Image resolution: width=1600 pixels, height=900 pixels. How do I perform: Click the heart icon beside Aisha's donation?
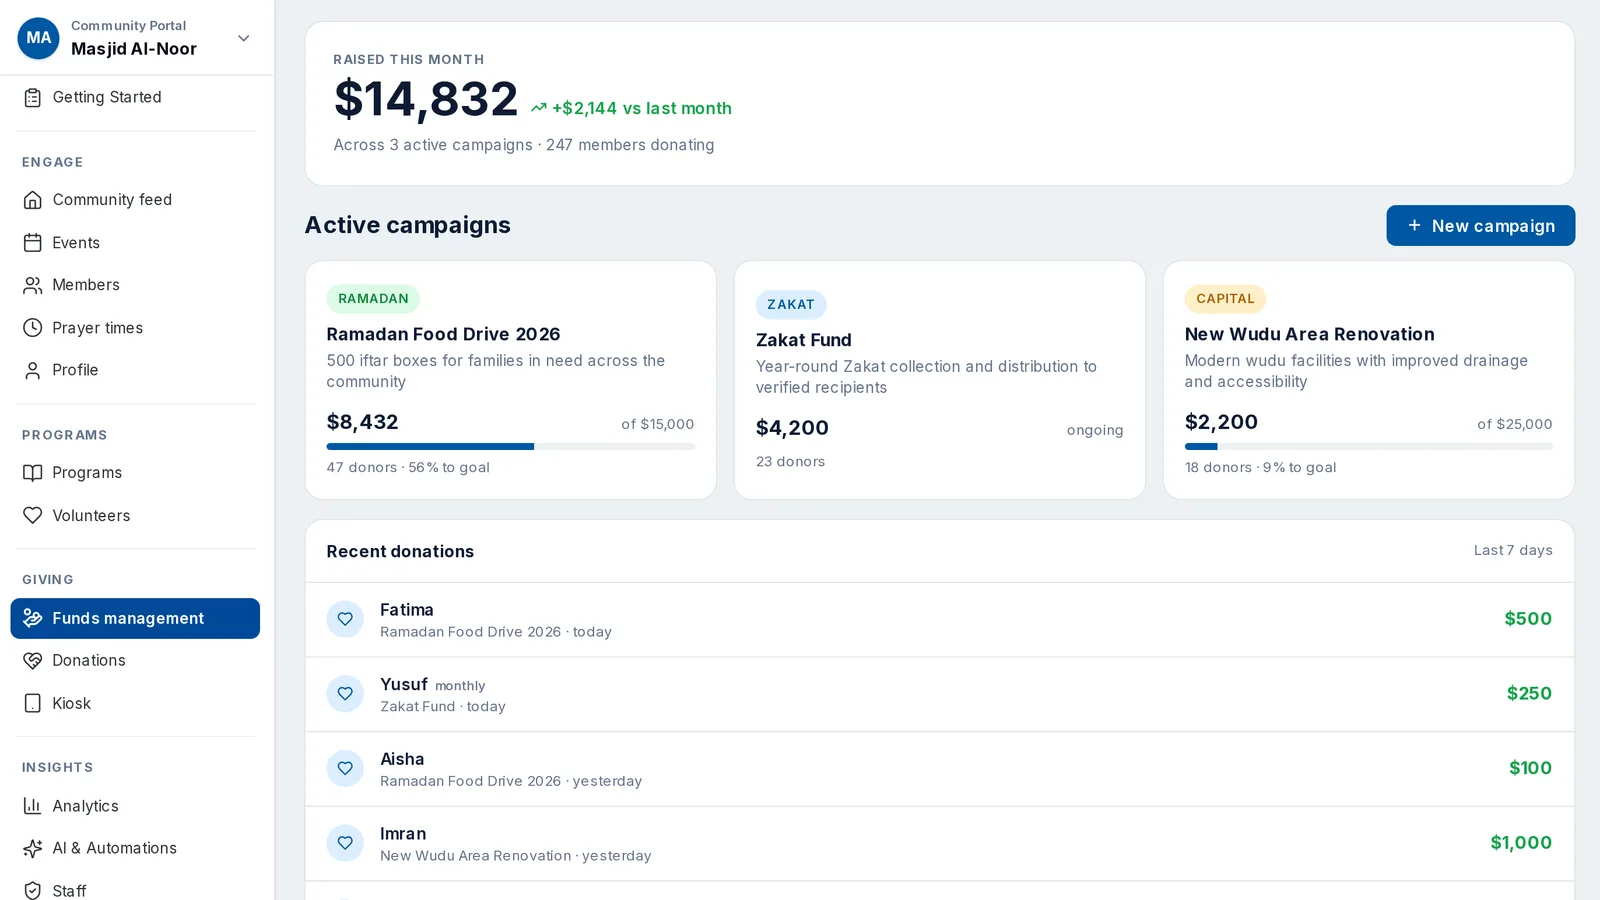(x=345, y=768)
